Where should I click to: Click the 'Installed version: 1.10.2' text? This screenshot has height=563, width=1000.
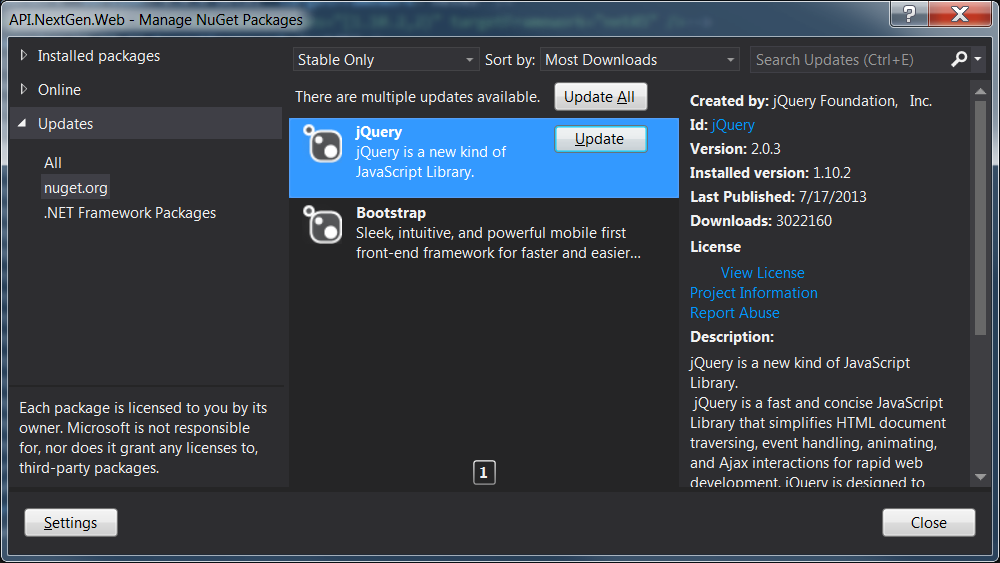pos(770,173)
